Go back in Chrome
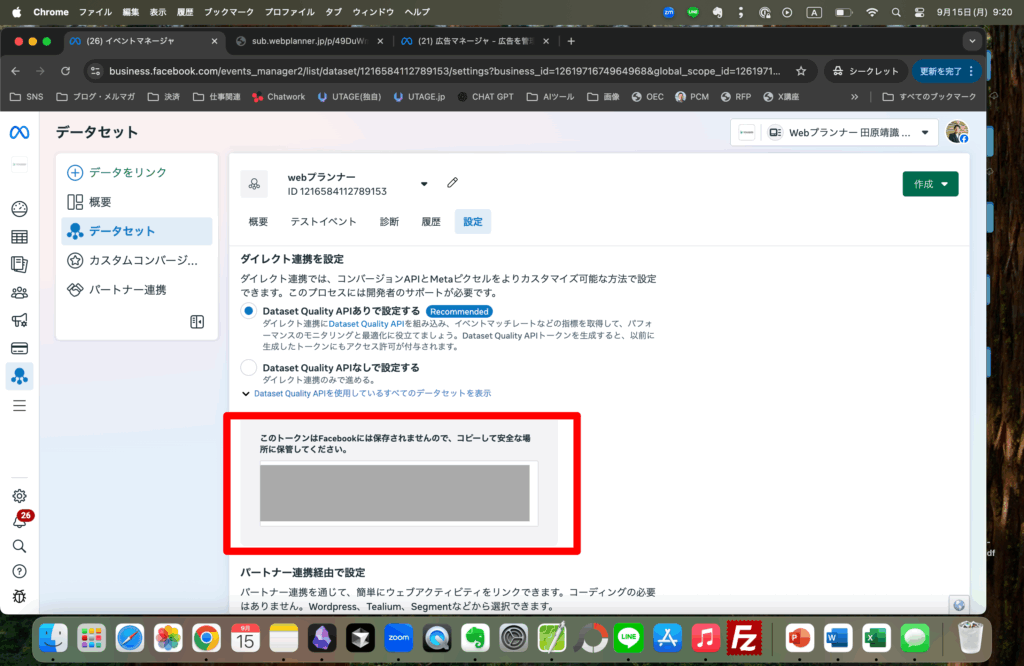1024x666 pixels. pos(16,71)
